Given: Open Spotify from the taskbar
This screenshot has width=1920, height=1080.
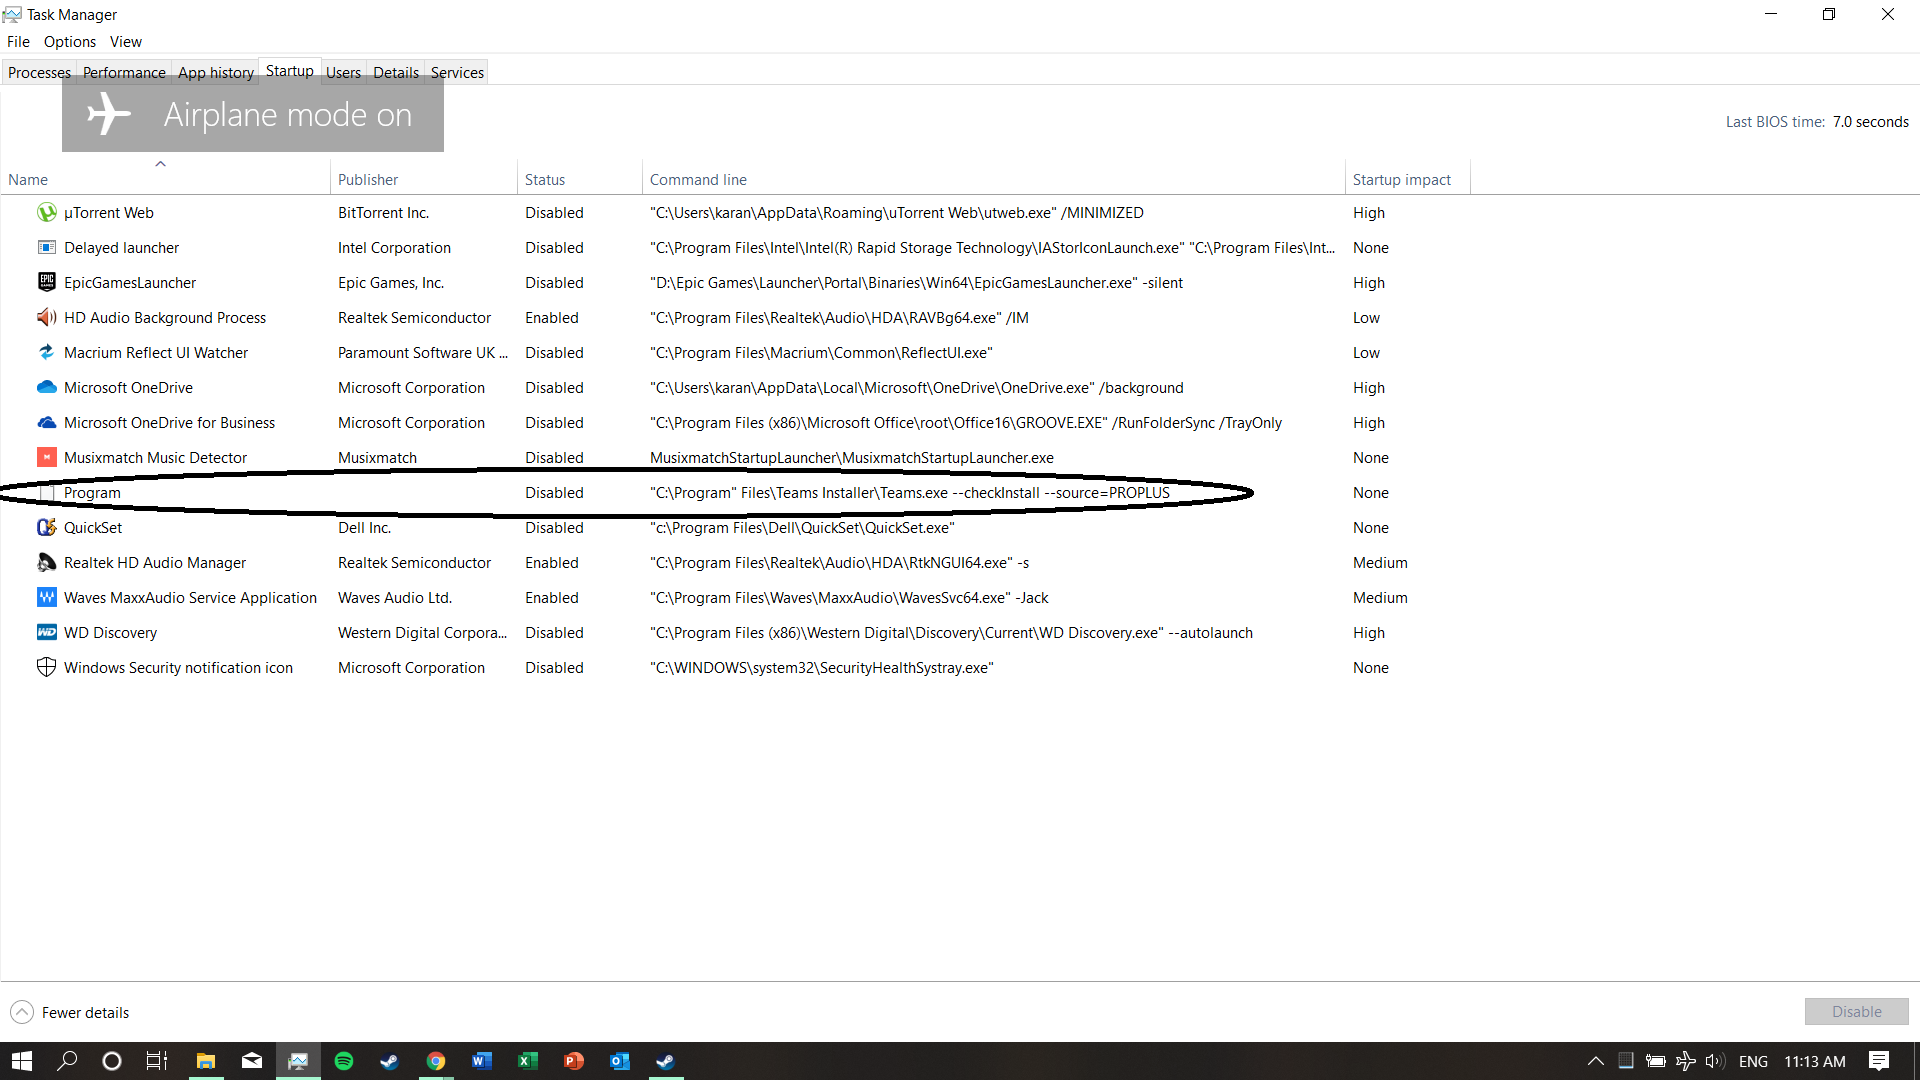Looking at the screenshot, I should click(344, 1061).
